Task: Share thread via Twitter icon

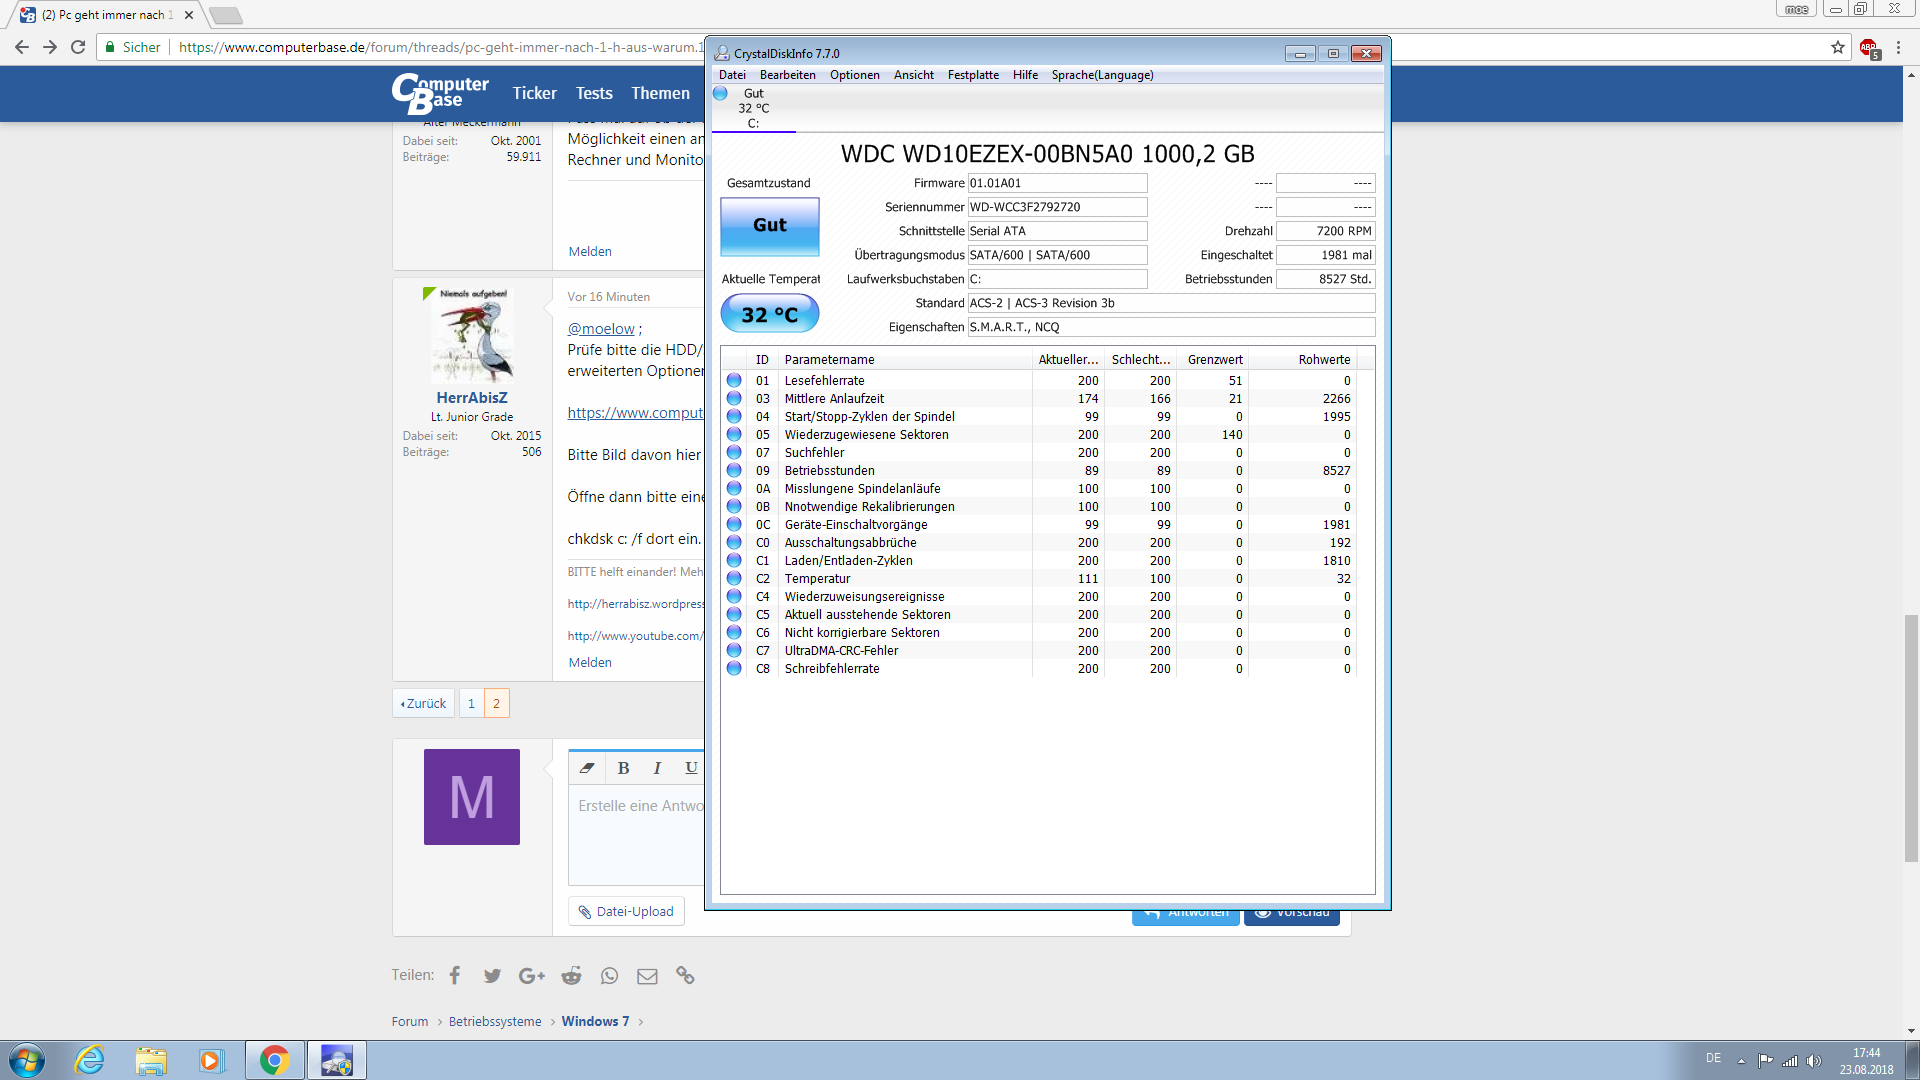Action: pyautogui.click(x=492, y=975)
